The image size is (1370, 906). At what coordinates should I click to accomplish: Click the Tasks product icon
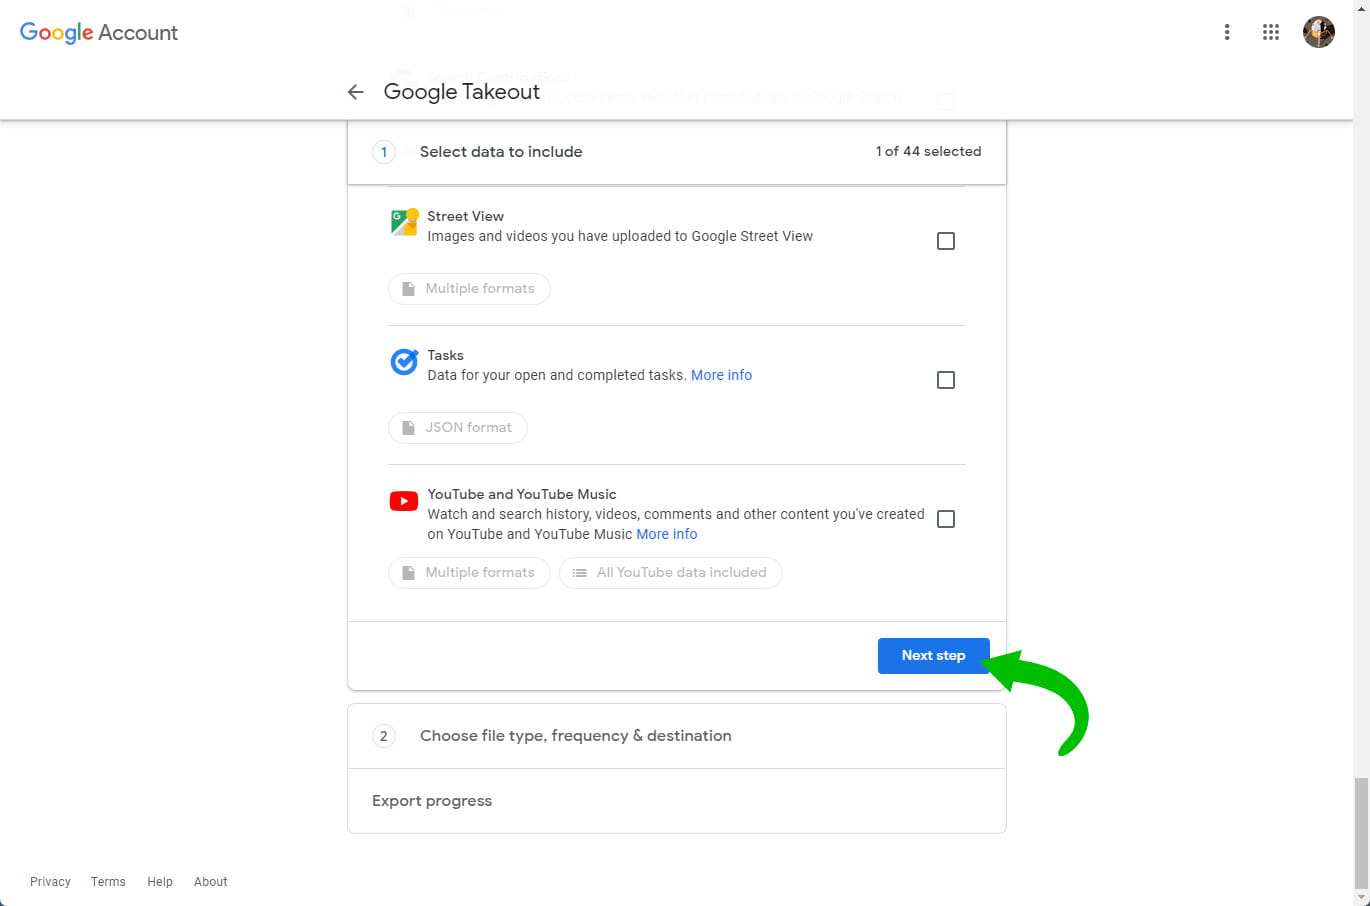click(404, 361)
